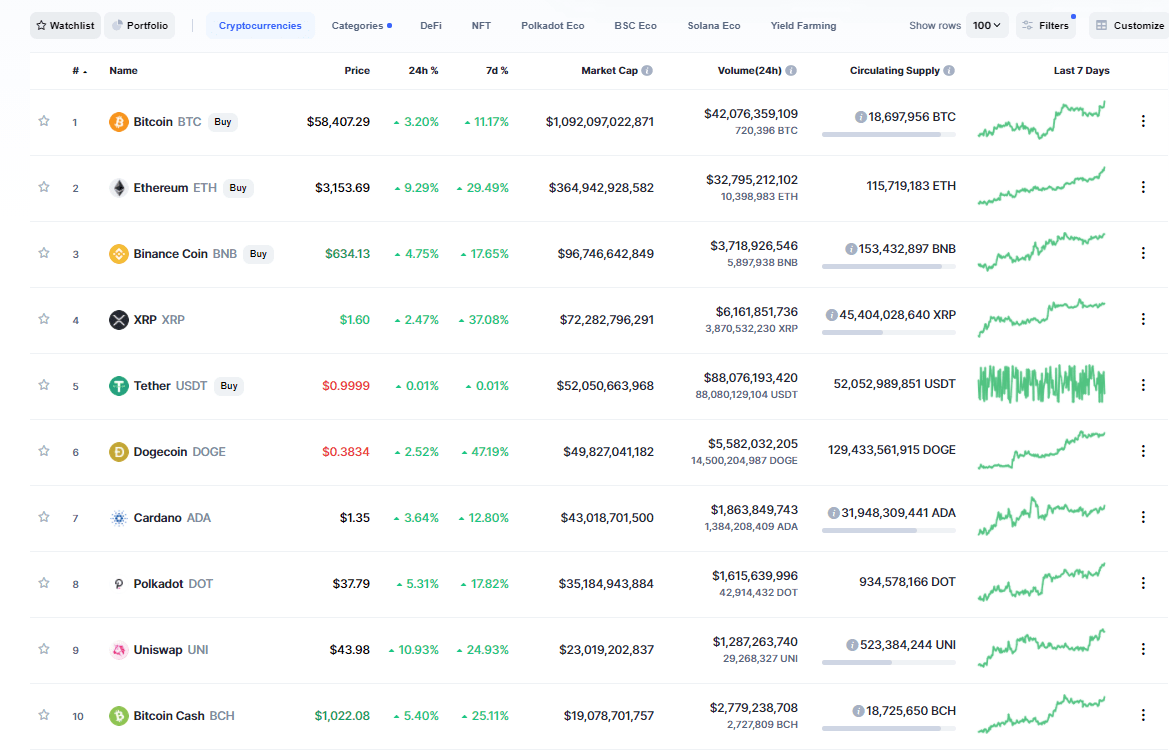Click info icon beside BCH supply
This screenshot has height=752, width=1169.
(858, 711)
